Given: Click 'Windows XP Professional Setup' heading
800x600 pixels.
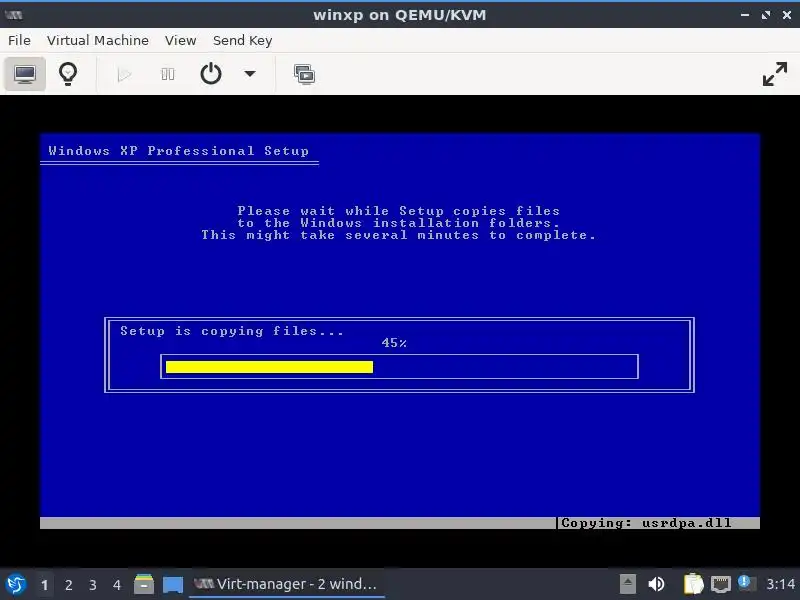Looking at the screenshot, I should [179, 151].
